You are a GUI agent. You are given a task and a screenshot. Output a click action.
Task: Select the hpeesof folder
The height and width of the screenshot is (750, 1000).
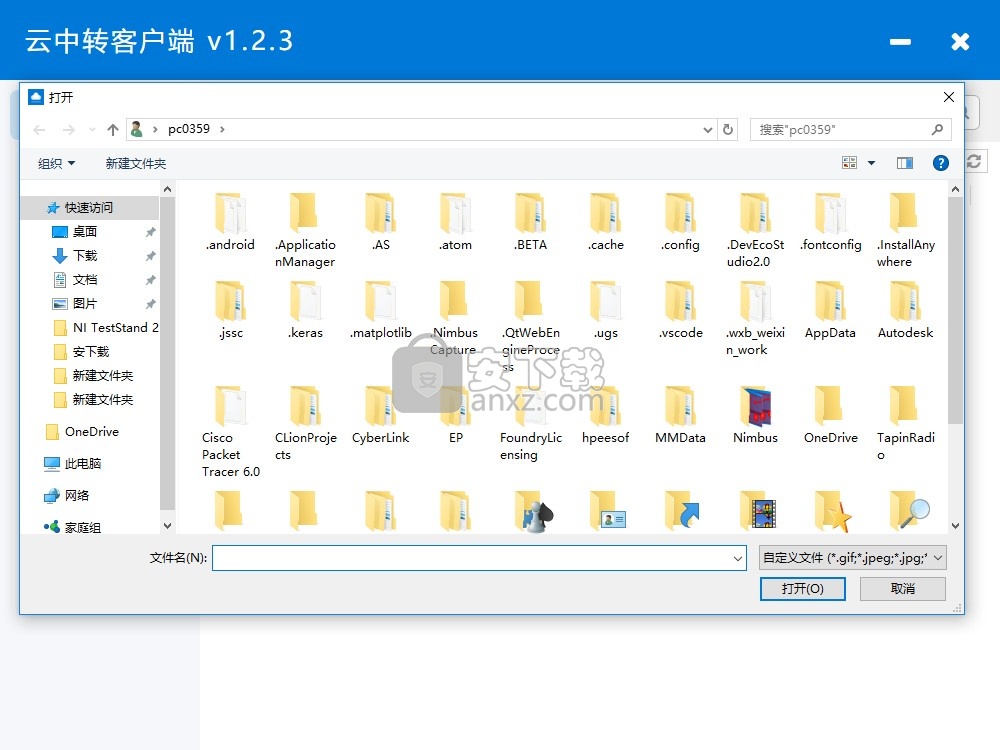point(605,415)
